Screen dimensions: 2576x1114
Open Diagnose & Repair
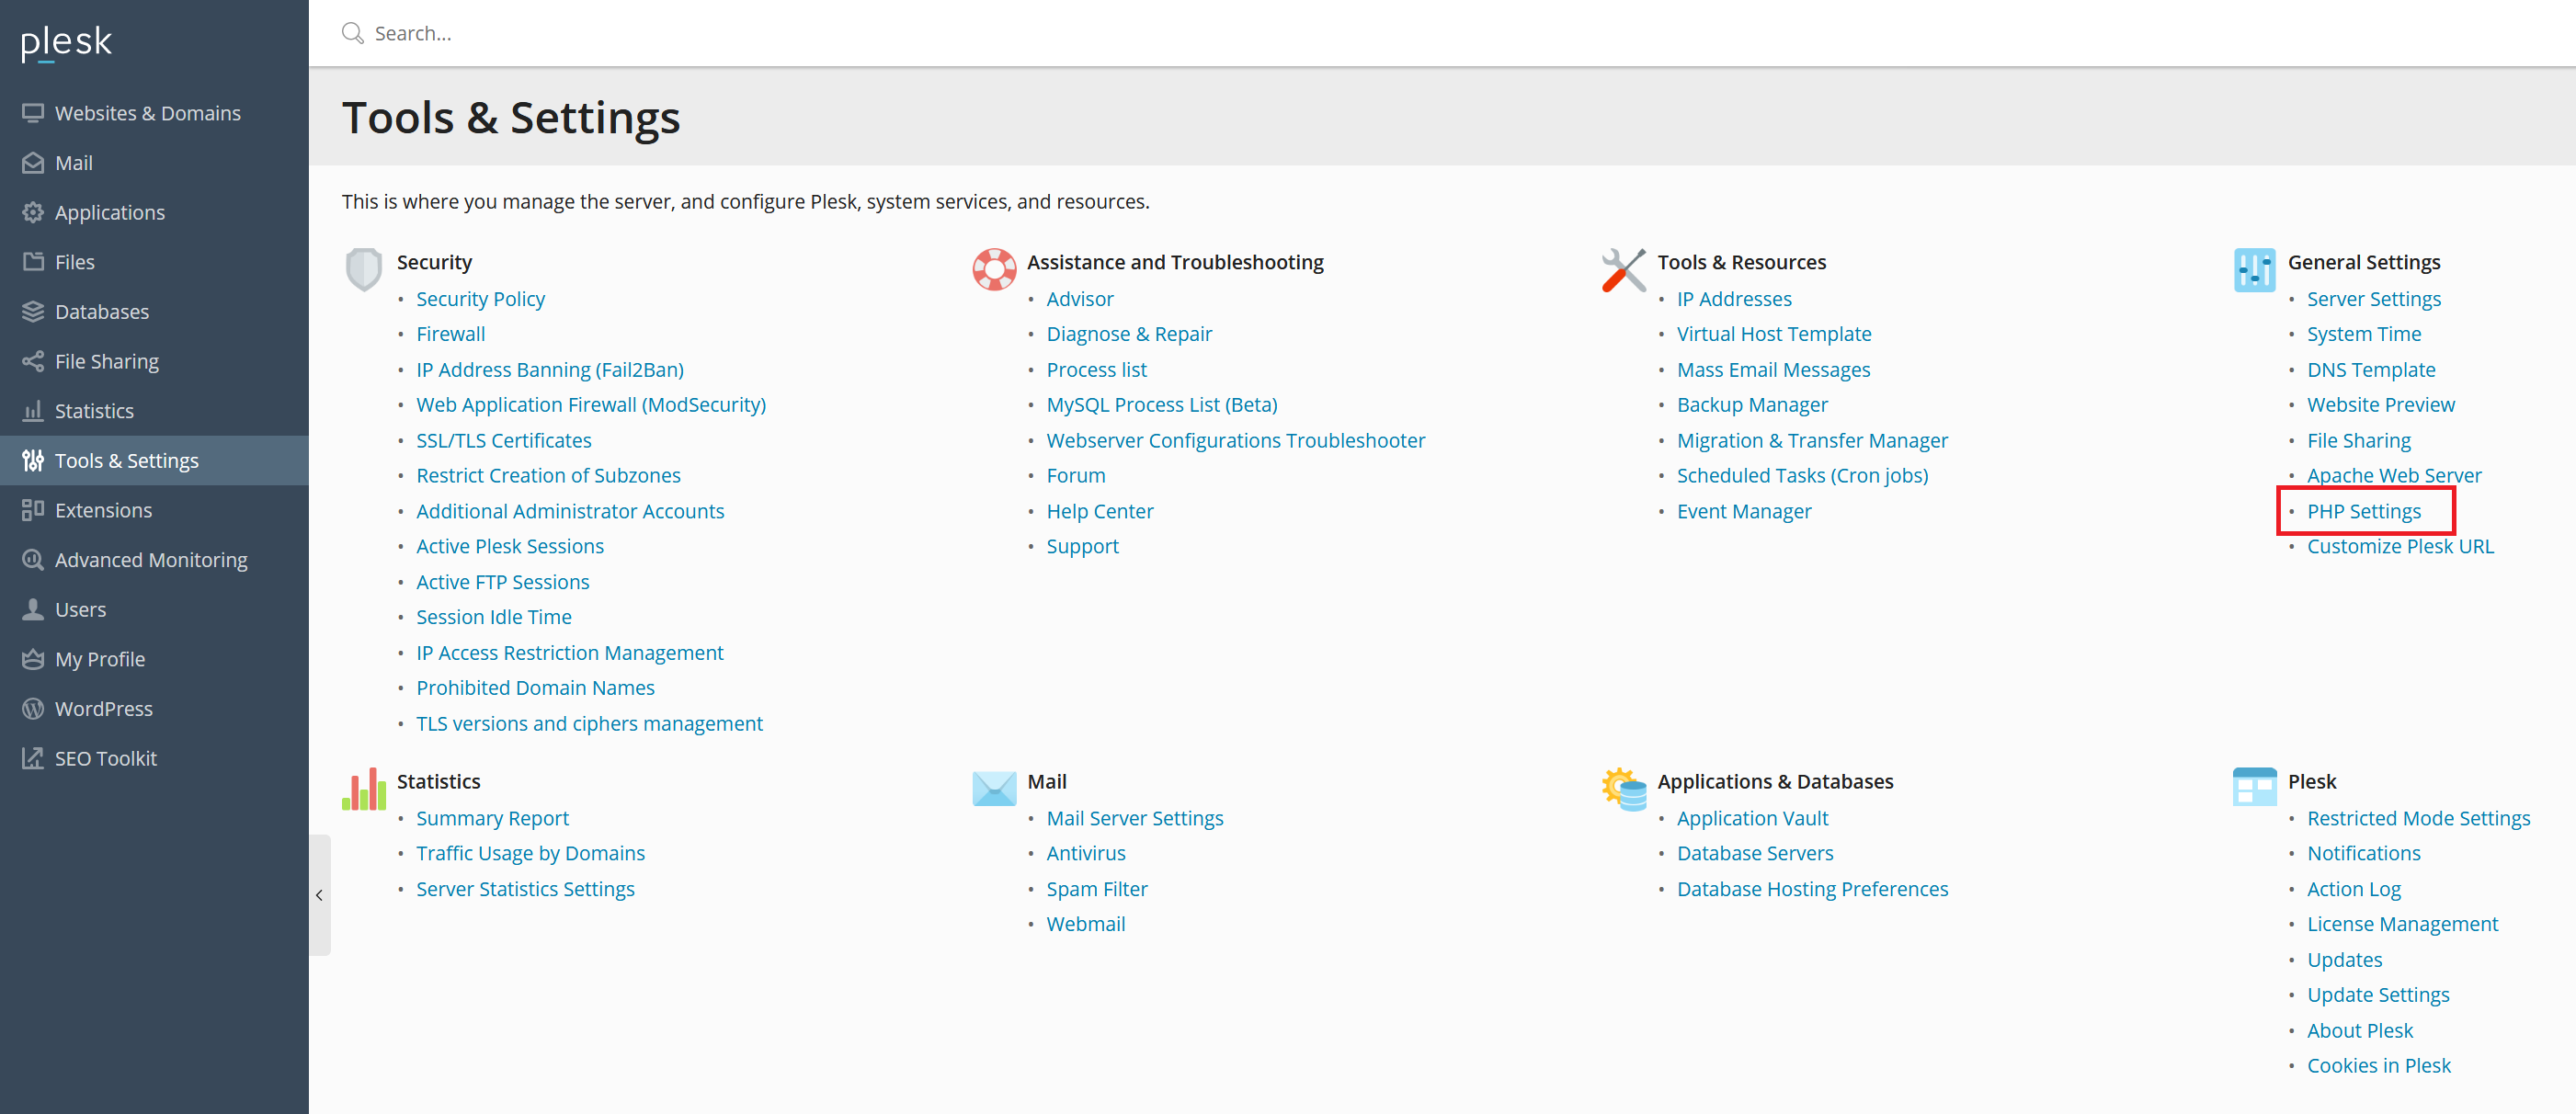point(1129,334)
